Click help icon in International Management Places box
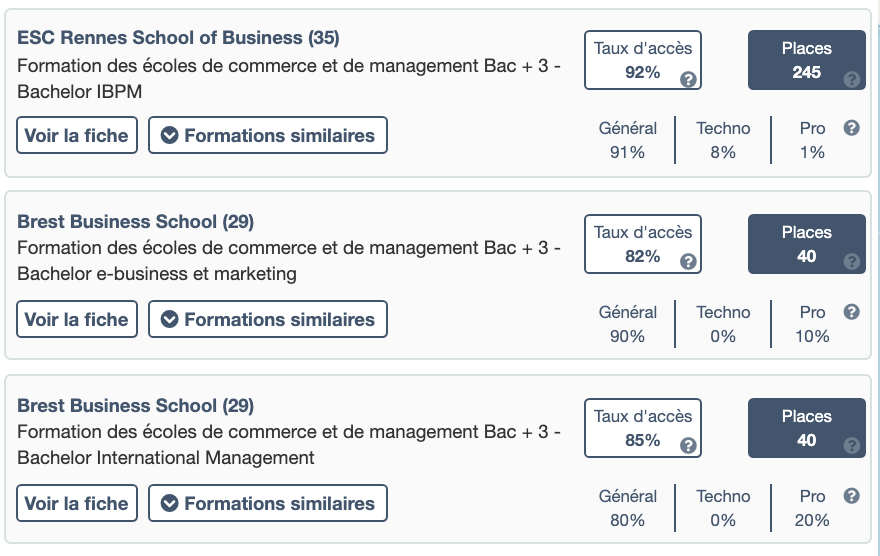This screenshot has width=880, height=556. (852, 446)
